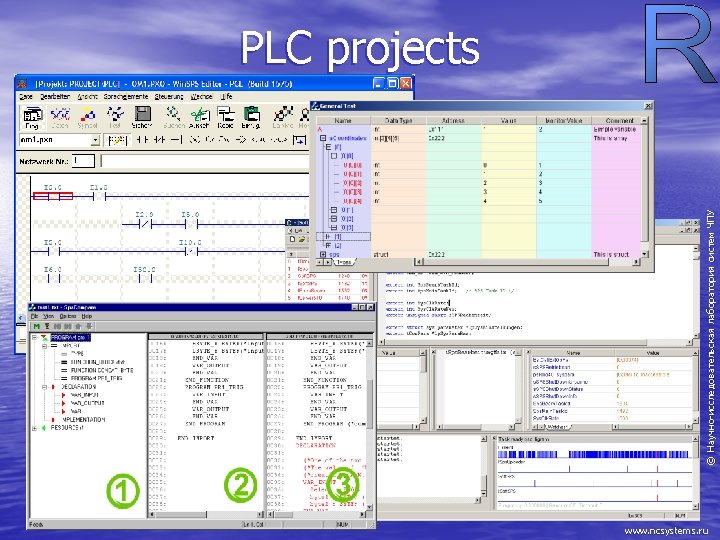Cut with the Aussch scissors icon

tap(199, 117)
